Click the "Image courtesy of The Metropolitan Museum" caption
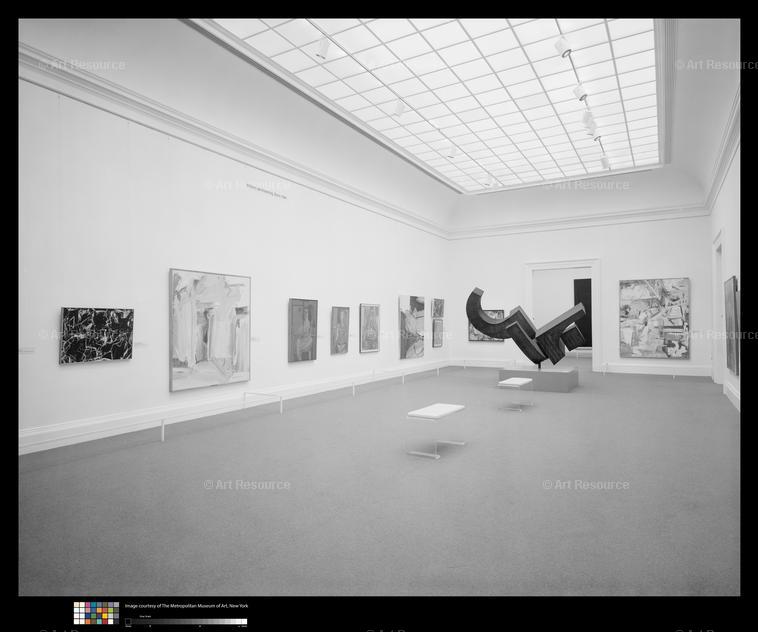The width and height of the screenshot is (758, 632). click(186, 605)
